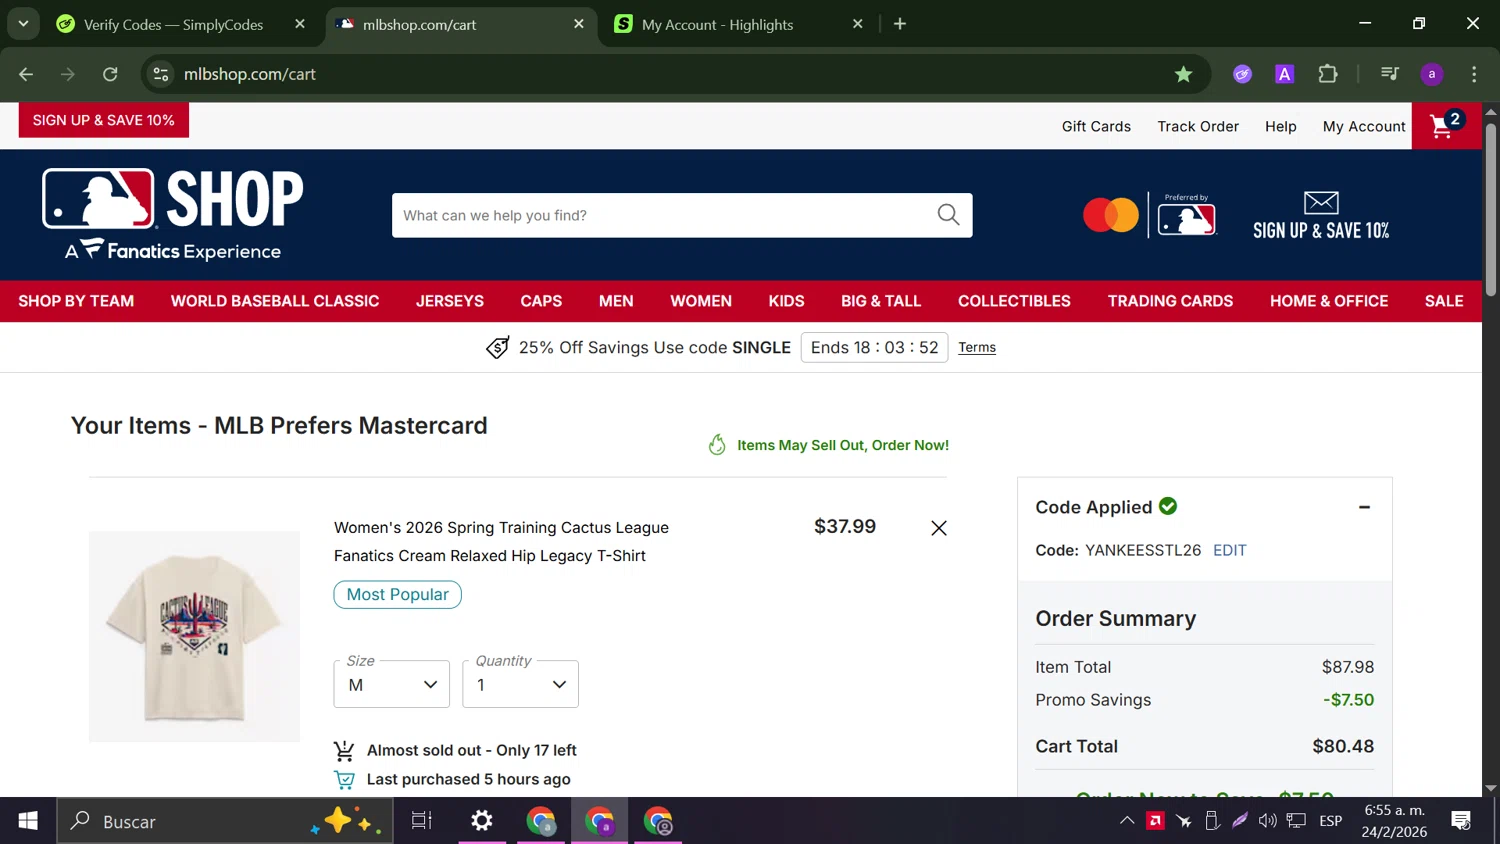Click the SimplyCodes extension icon in toolbar
The width and height of the screenshot is (1500, 844).
(x=1242, y=74)
